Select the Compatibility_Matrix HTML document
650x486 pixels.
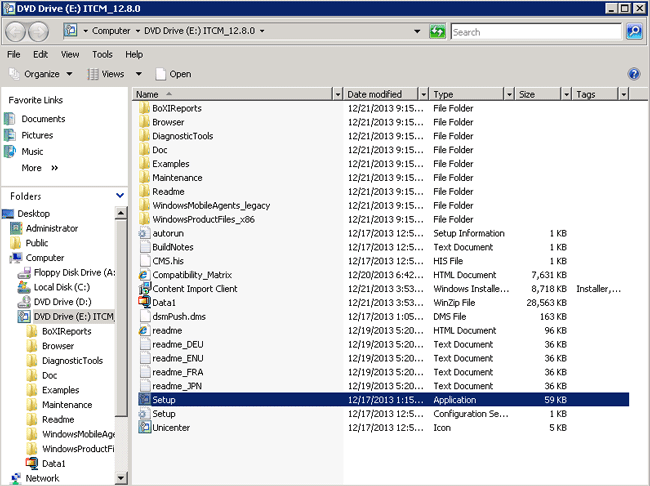pos(191,275)
